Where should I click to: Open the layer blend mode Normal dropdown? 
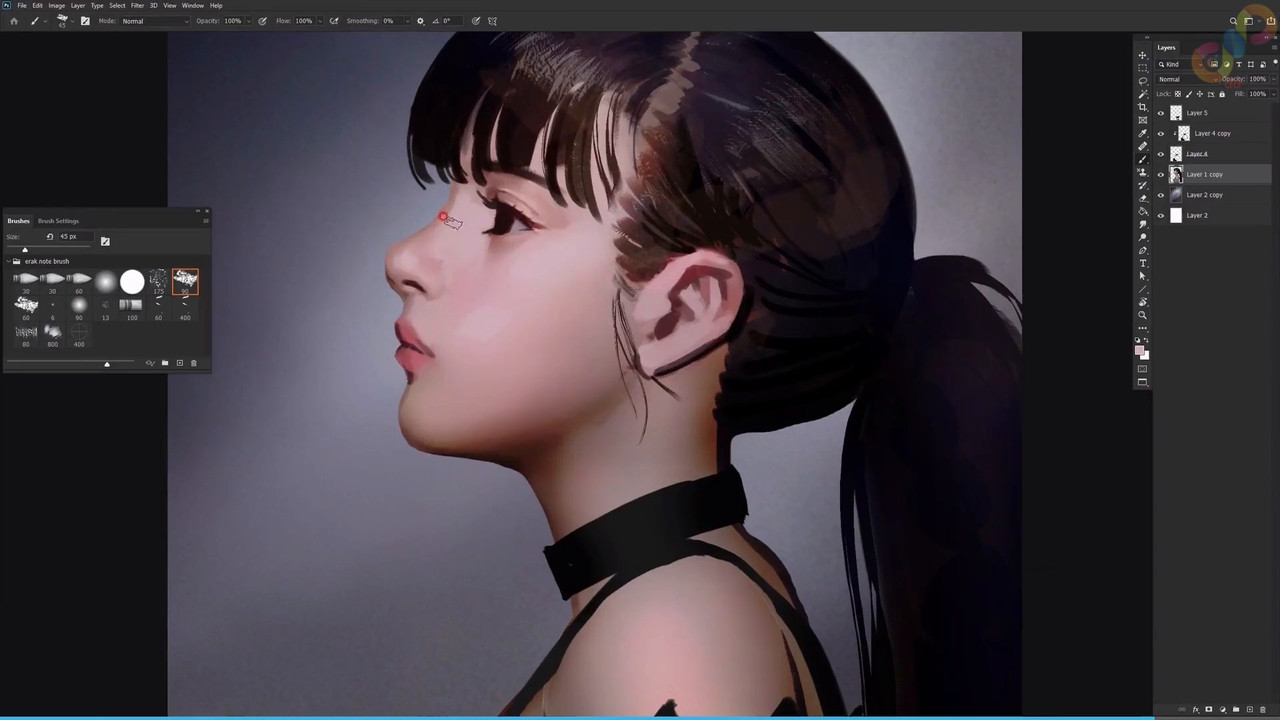(x=1186, y=79)
